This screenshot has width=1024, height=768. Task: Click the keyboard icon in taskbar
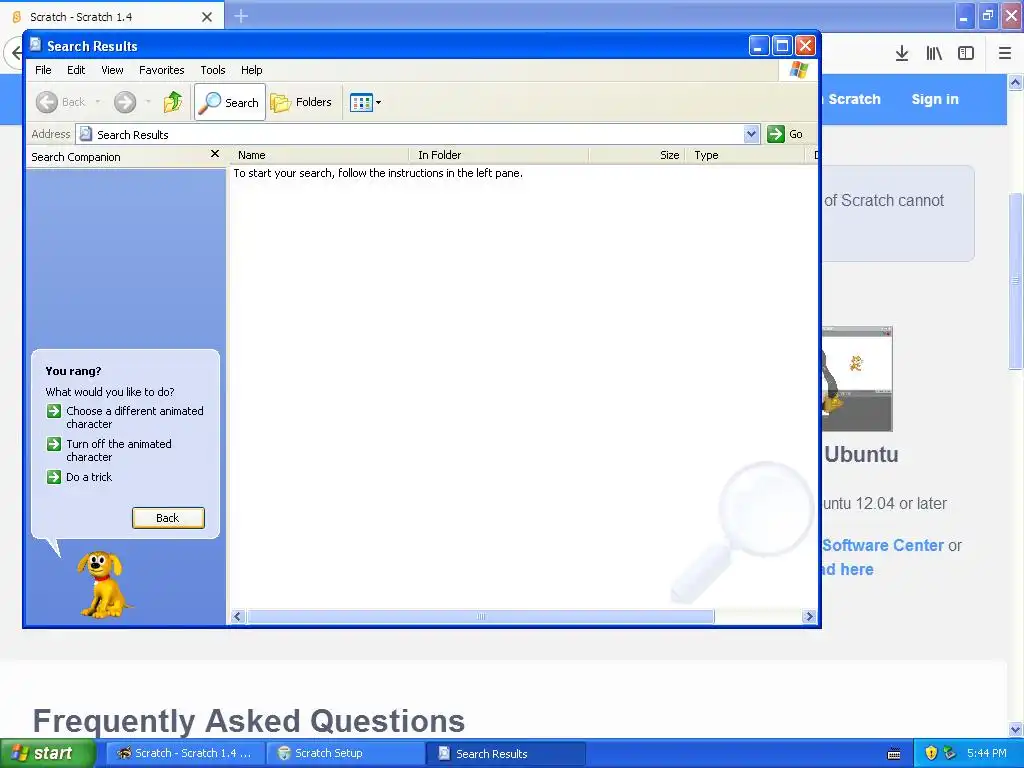coord(894,754)
